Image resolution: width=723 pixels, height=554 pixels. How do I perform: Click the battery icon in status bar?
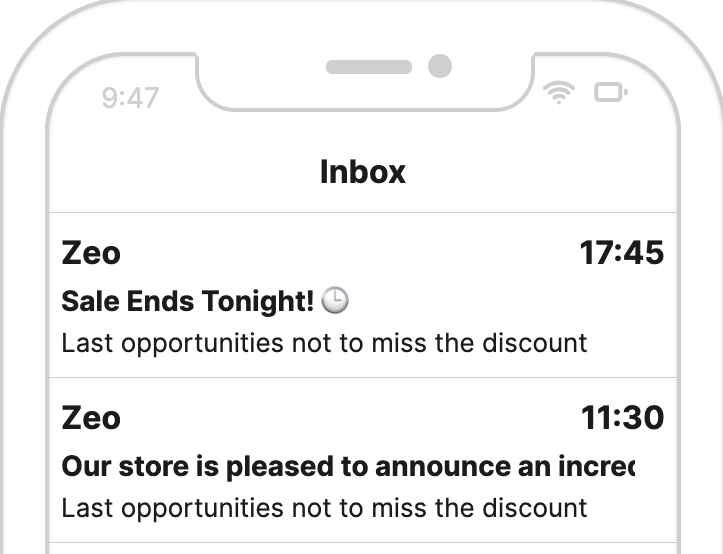click(610, 92)
